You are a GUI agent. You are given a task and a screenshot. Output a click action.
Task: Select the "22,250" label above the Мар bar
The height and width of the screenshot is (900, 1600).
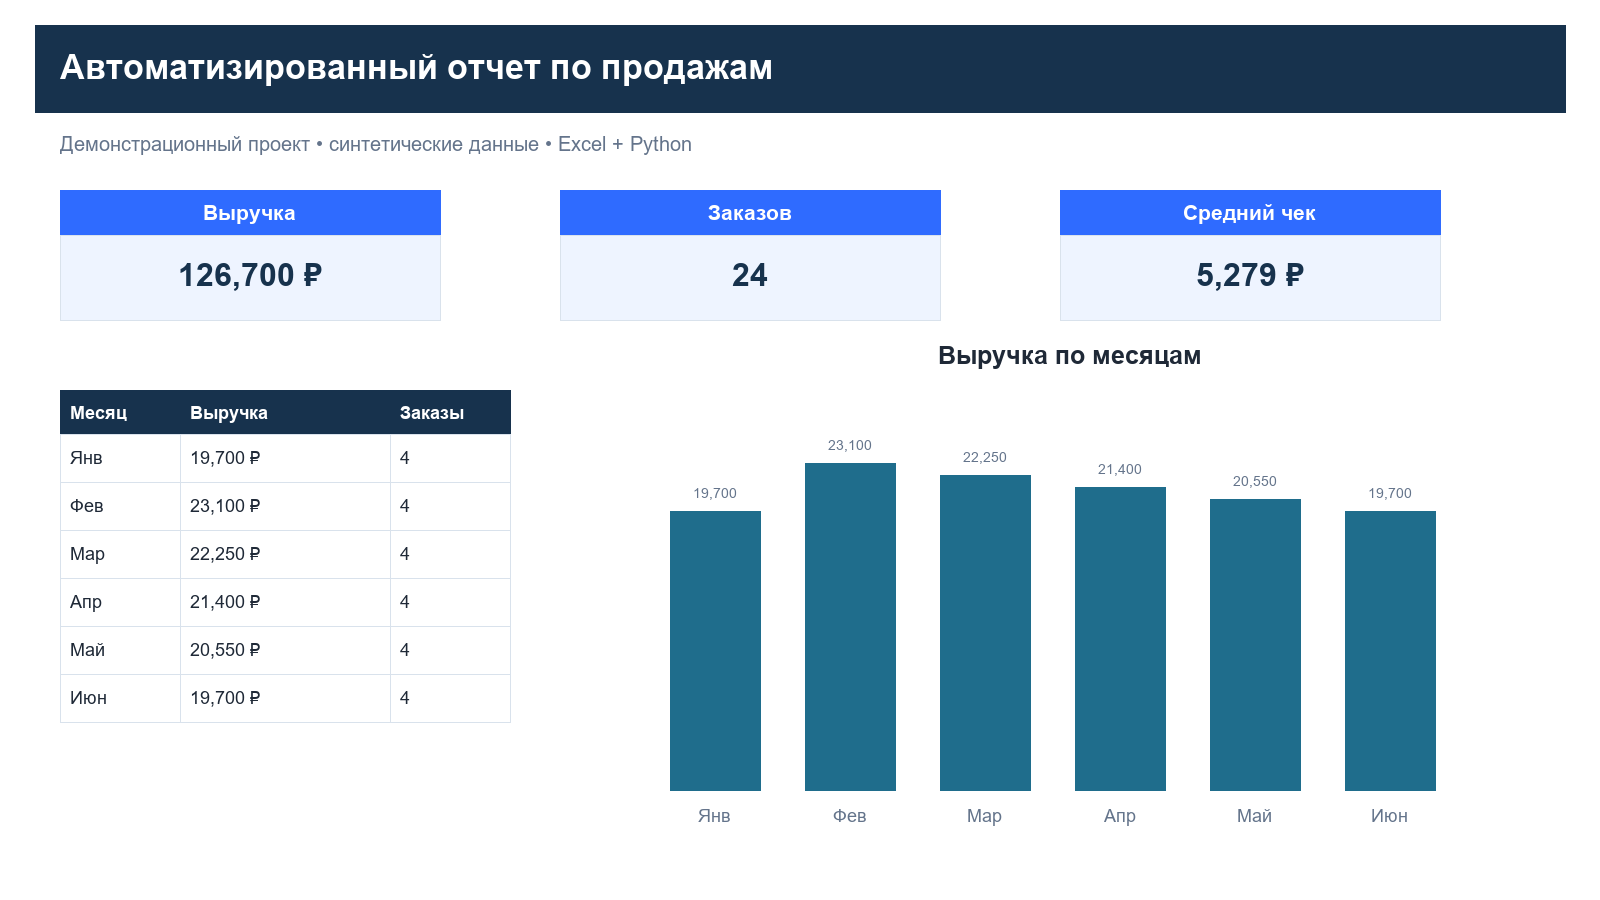click(985, 457)
